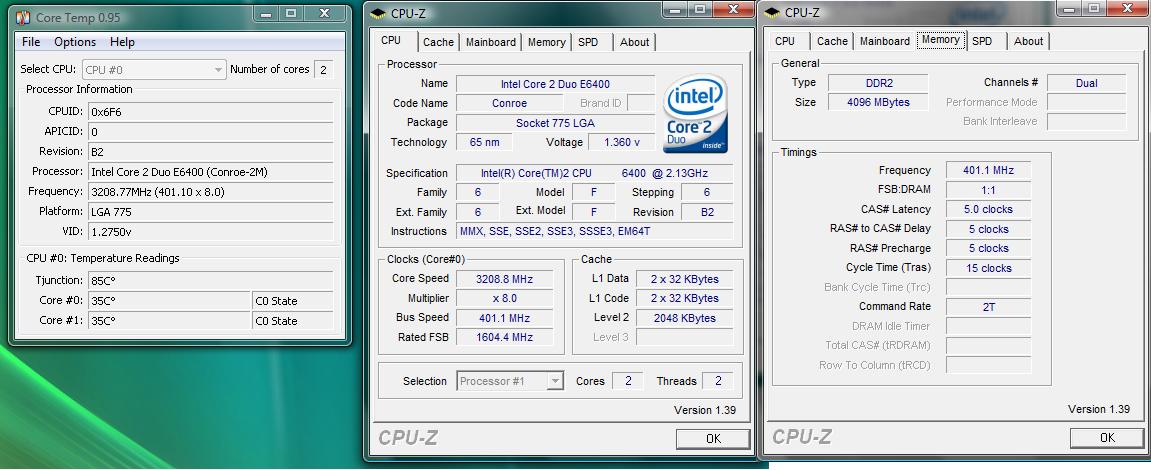
Task: Click Bus Speed value 401.1 MHz
Action: click(504, 318)
